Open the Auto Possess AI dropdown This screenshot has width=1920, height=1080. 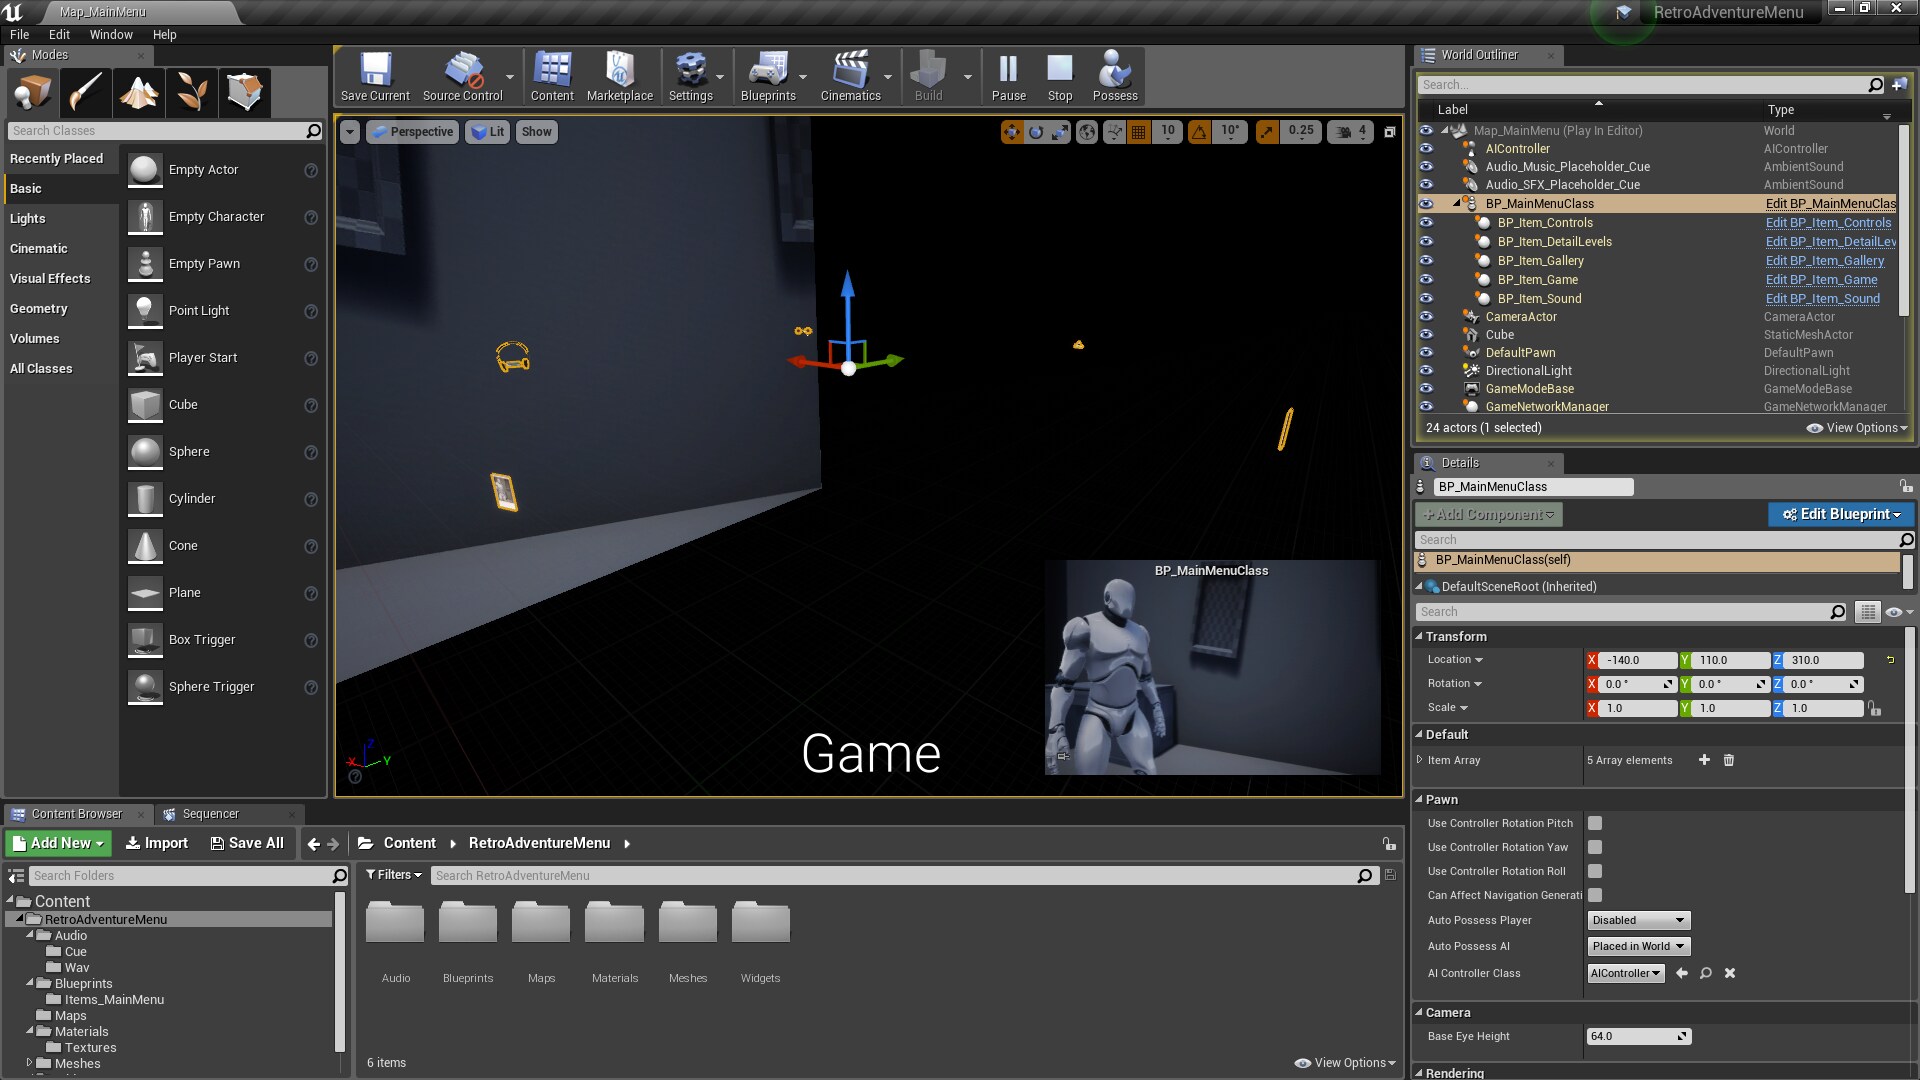1638,946
